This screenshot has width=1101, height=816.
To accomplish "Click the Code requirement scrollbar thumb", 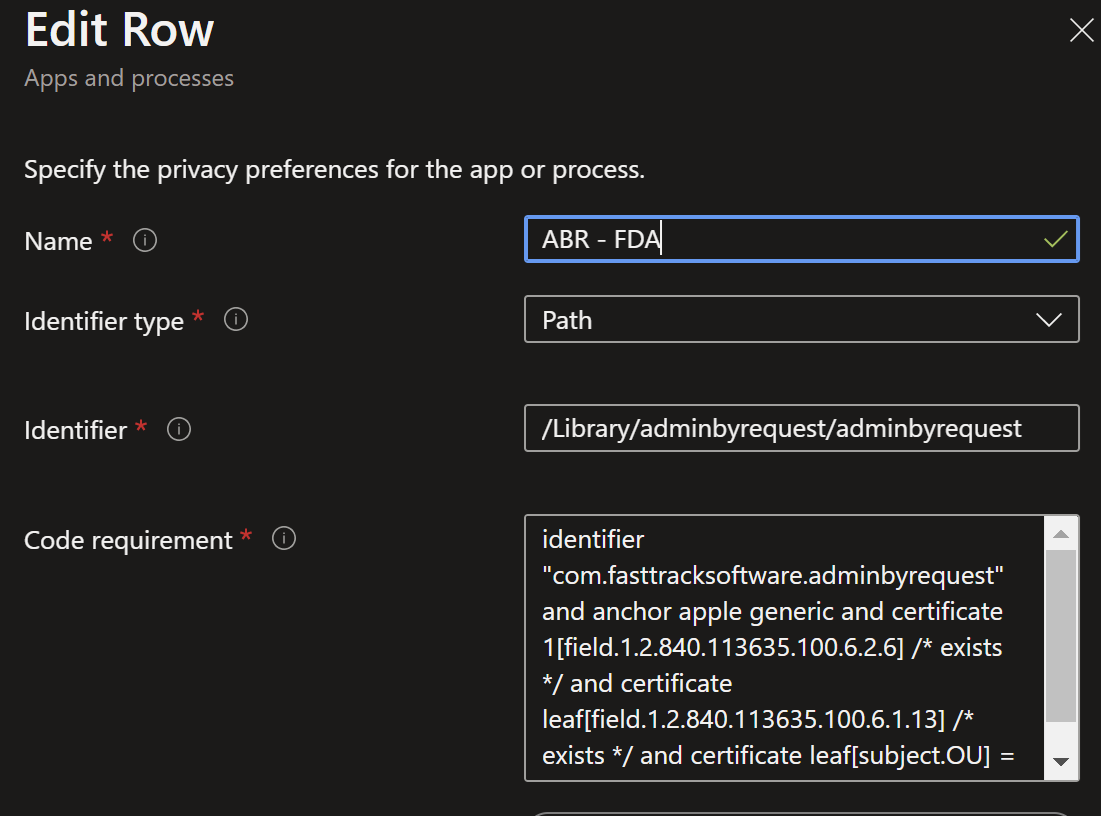I will click(x=1061, y=636).
